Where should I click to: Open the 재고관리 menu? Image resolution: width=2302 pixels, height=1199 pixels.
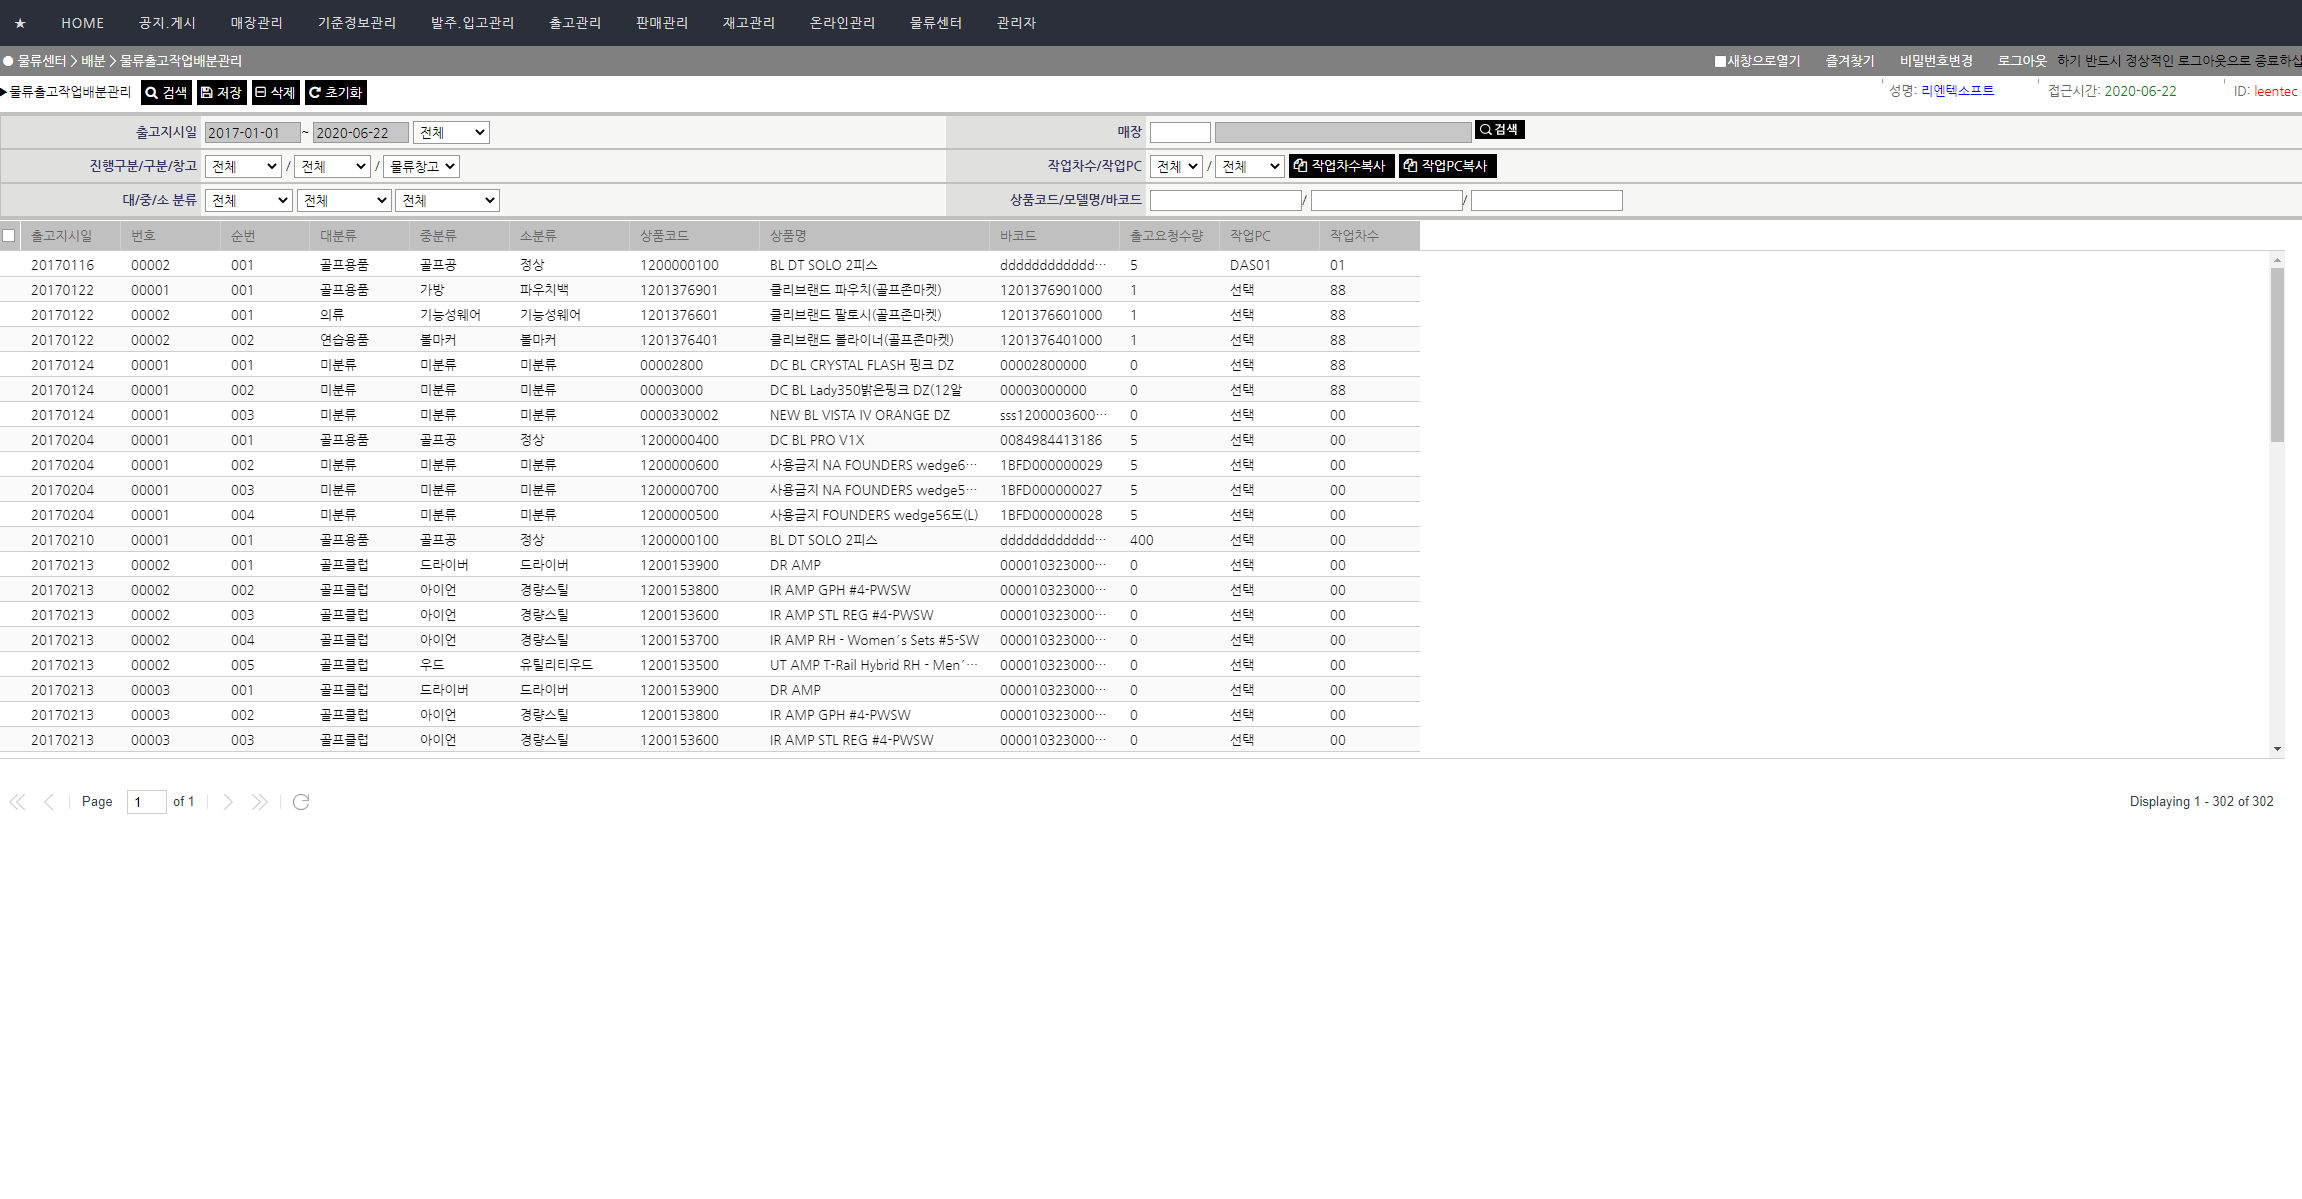tap(748, 23)
